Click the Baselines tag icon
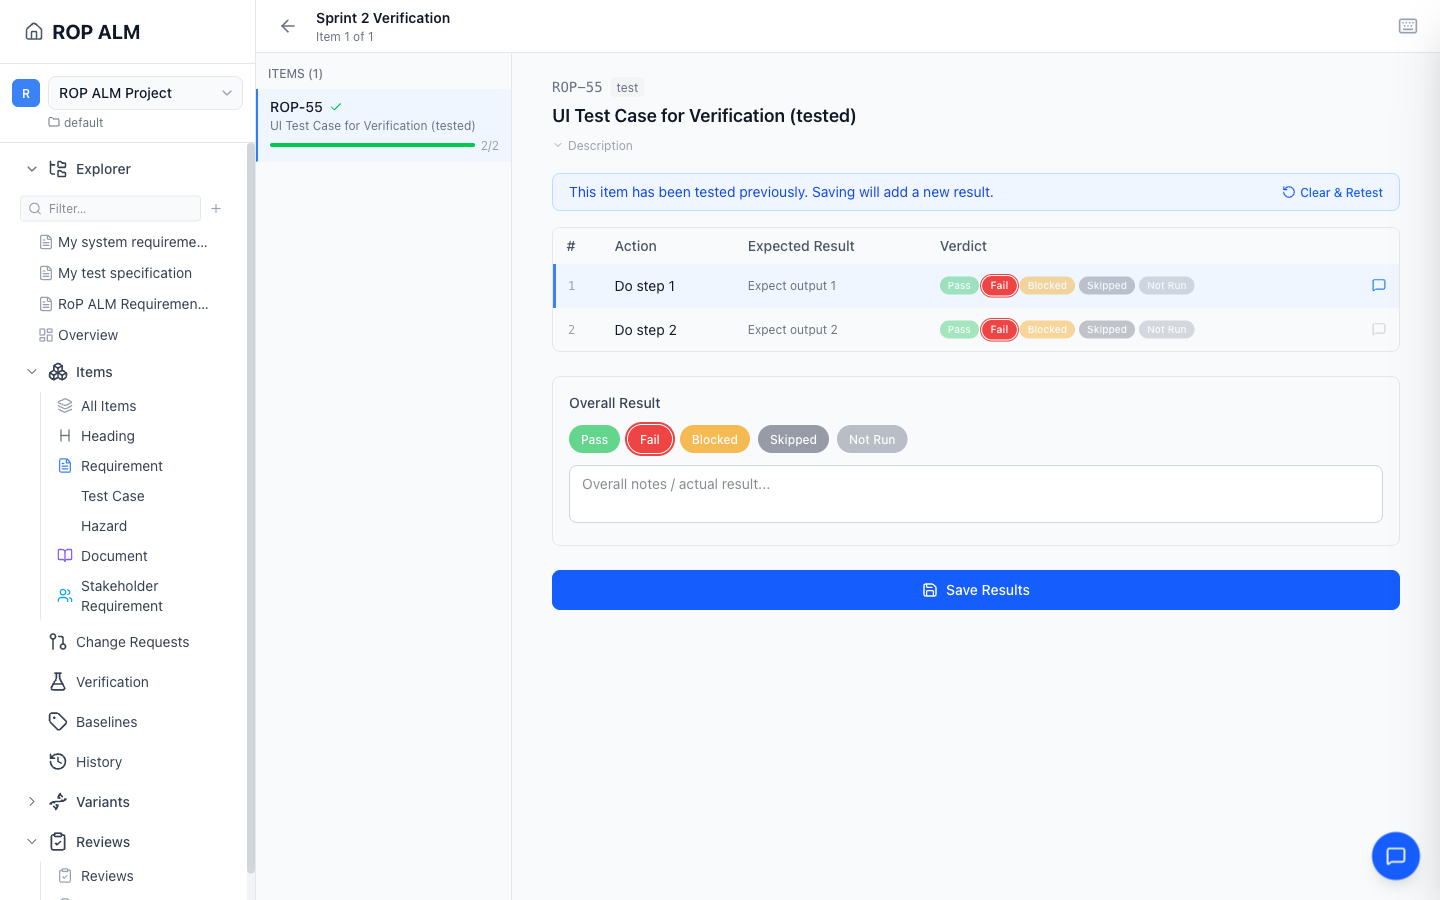1440x900 pixels. [x=58, y=722]
